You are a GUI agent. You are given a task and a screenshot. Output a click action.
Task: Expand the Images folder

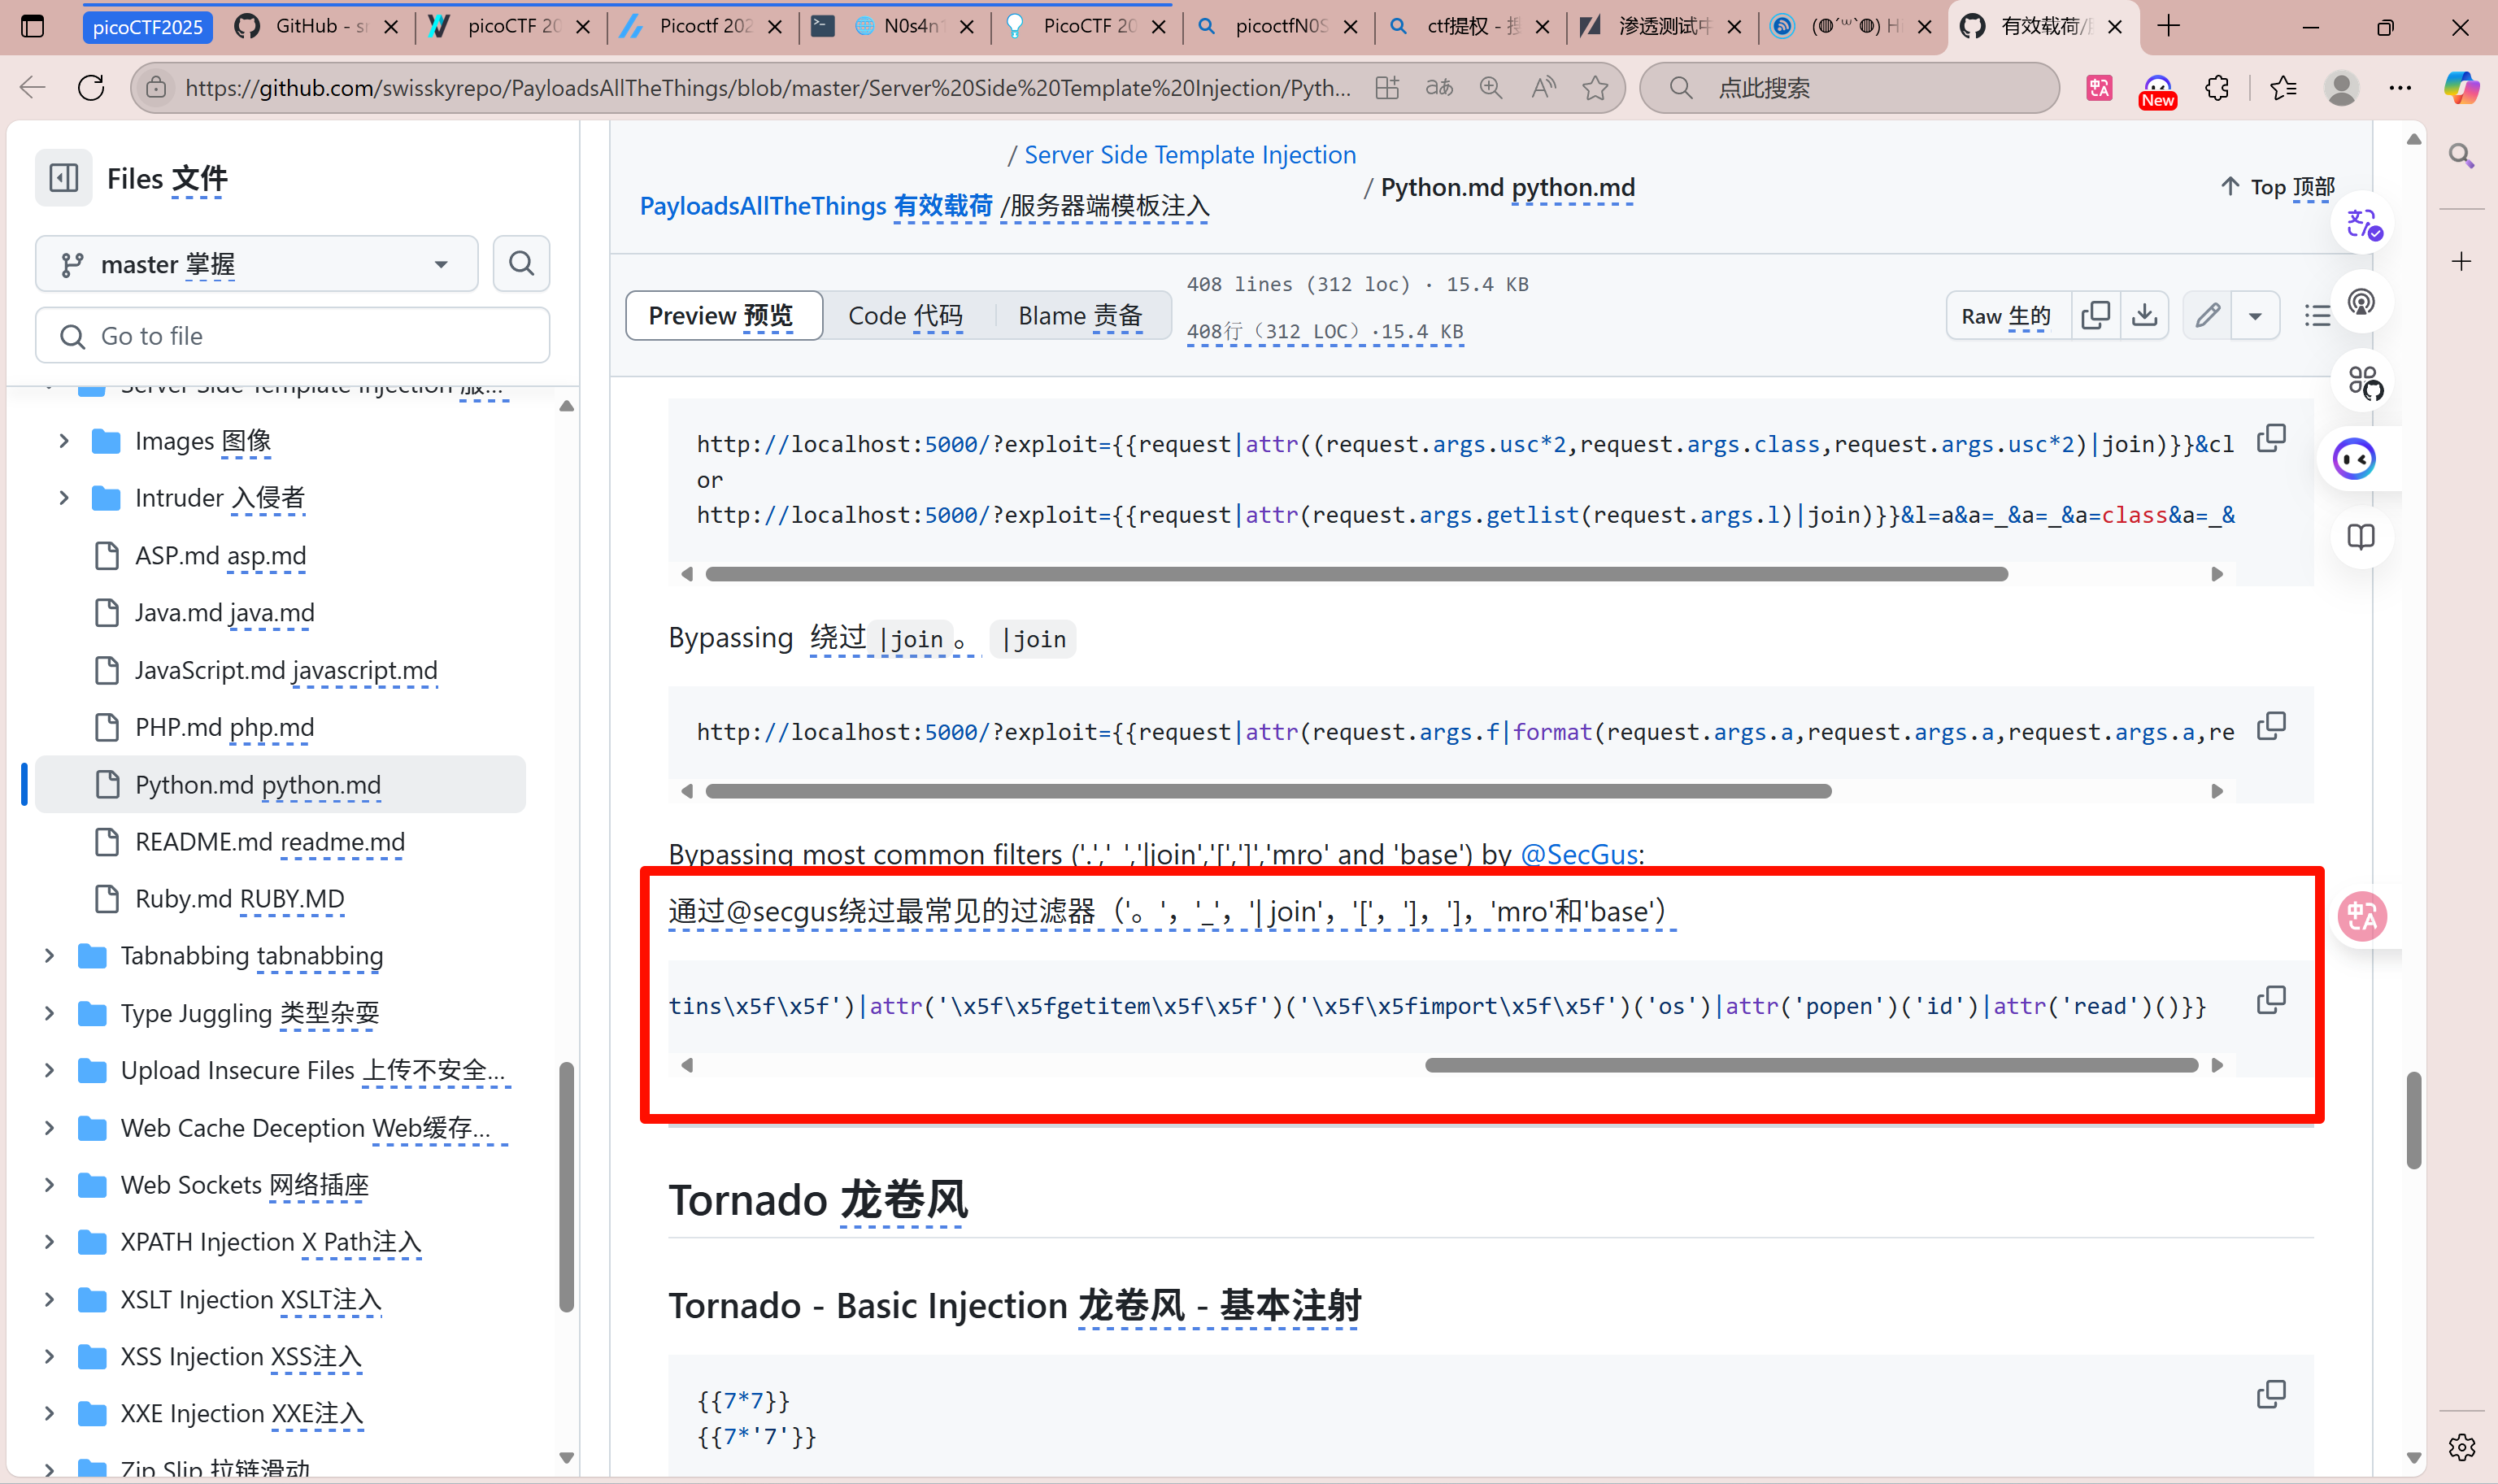click(x=64, y=441)
